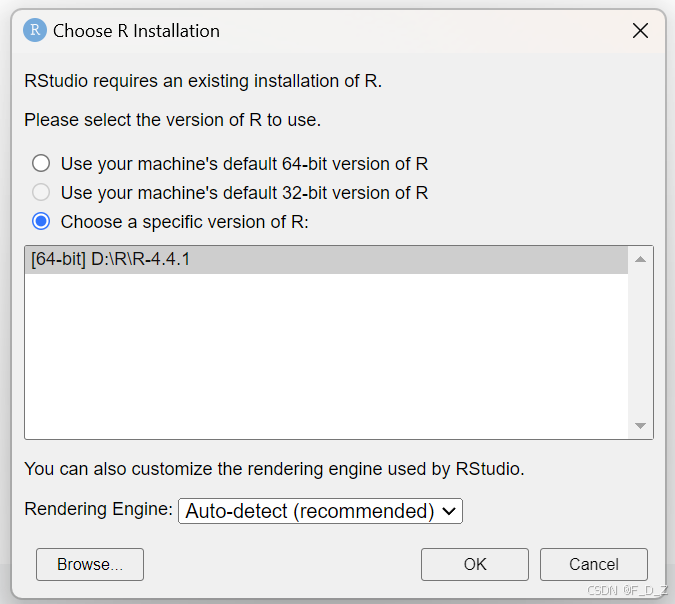
Task: Click the RStudio R logo icon
Action: pyautogui.click(x=35, y=31)
